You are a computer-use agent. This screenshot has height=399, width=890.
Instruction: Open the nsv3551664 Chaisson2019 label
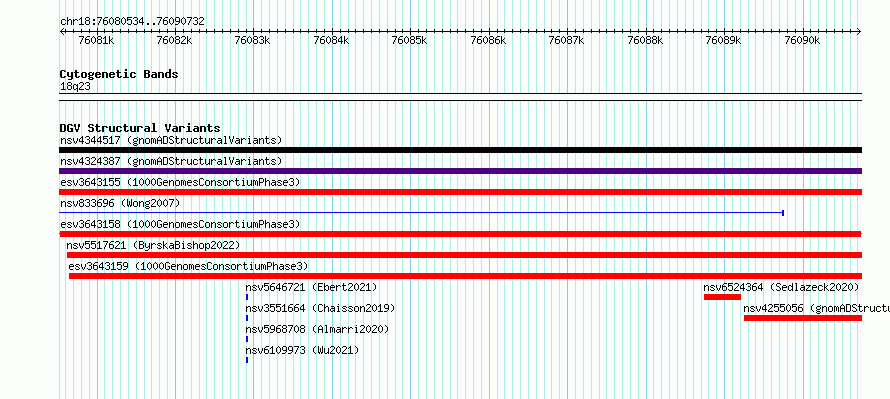tap(320, 308)
